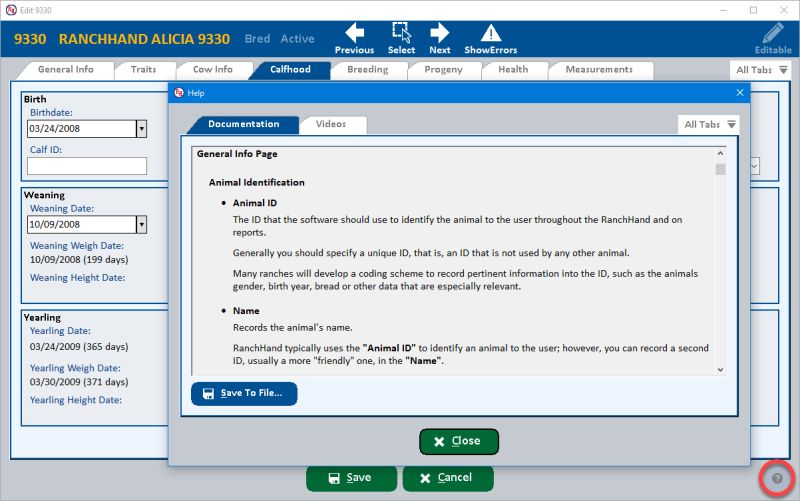Advance to Next animal record
Image resolution: width=800 pixels, height=501 pixels.
coord(439,39)
